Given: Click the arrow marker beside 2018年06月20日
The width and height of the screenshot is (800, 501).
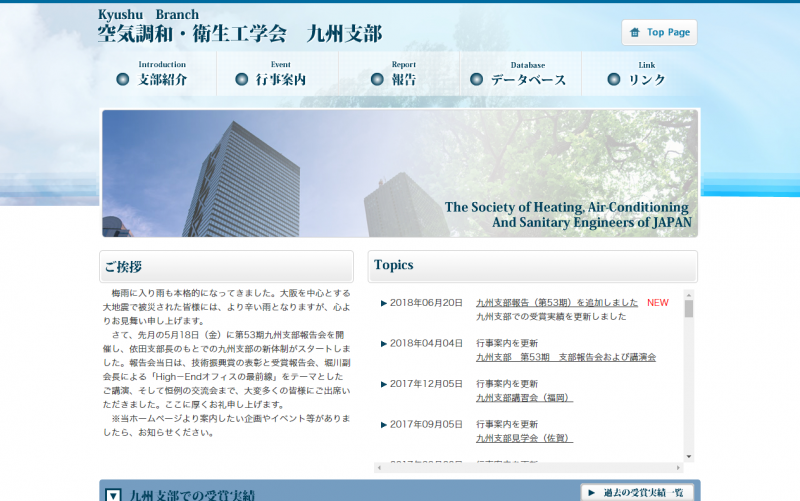Looking at the screenshot, I should tap(384, 303).
